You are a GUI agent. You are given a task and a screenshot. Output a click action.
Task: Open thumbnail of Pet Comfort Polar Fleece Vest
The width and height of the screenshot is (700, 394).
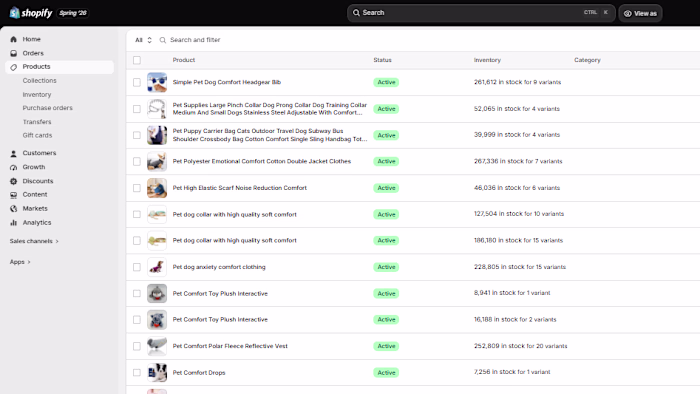157,346
